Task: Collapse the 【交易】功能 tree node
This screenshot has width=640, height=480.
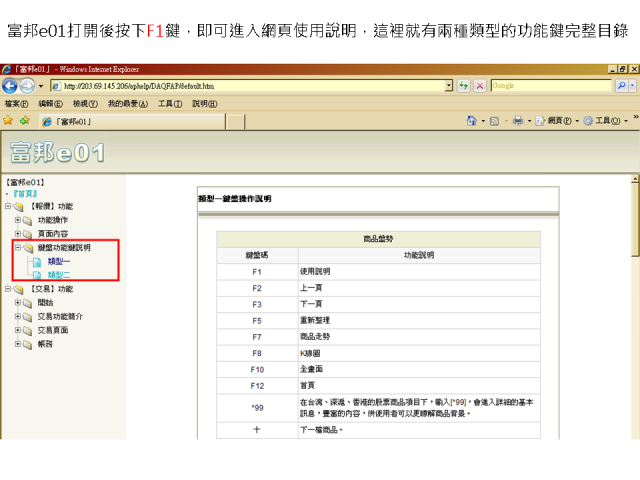Action: [8, 289]
